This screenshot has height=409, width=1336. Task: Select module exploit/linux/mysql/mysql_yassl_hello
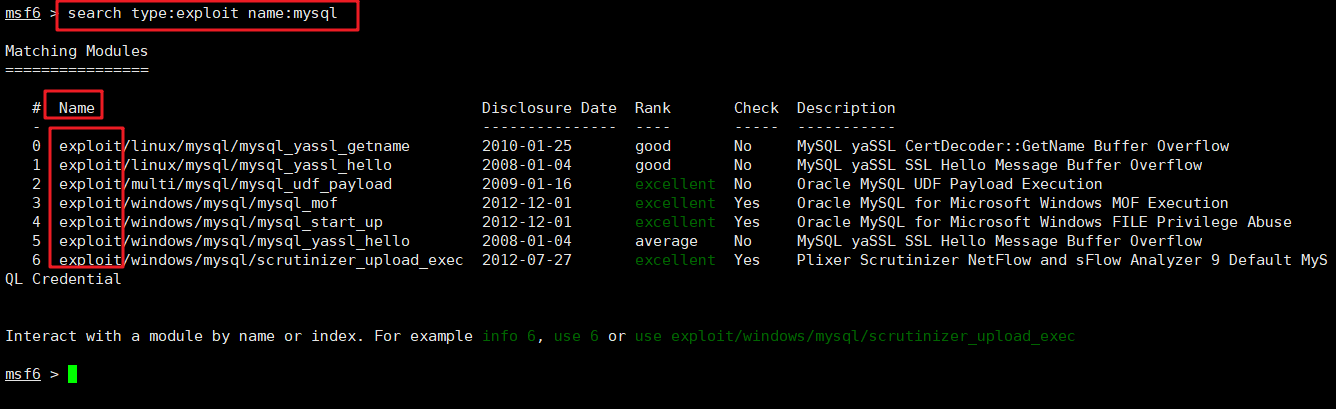(225, 165)
